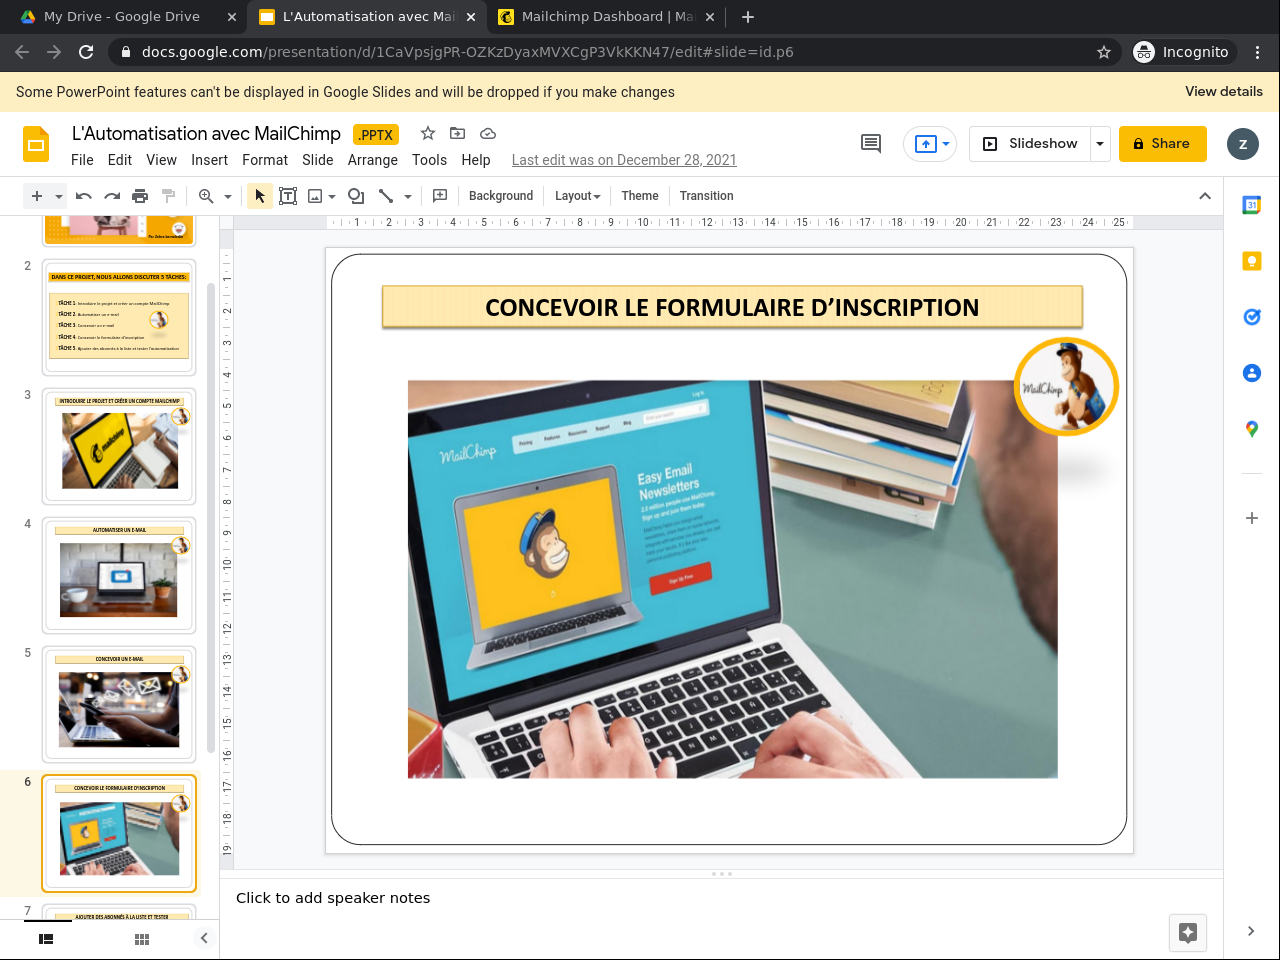Choose the Shape tool
This screenshot has height=960, width=1280.
(356, 196)
